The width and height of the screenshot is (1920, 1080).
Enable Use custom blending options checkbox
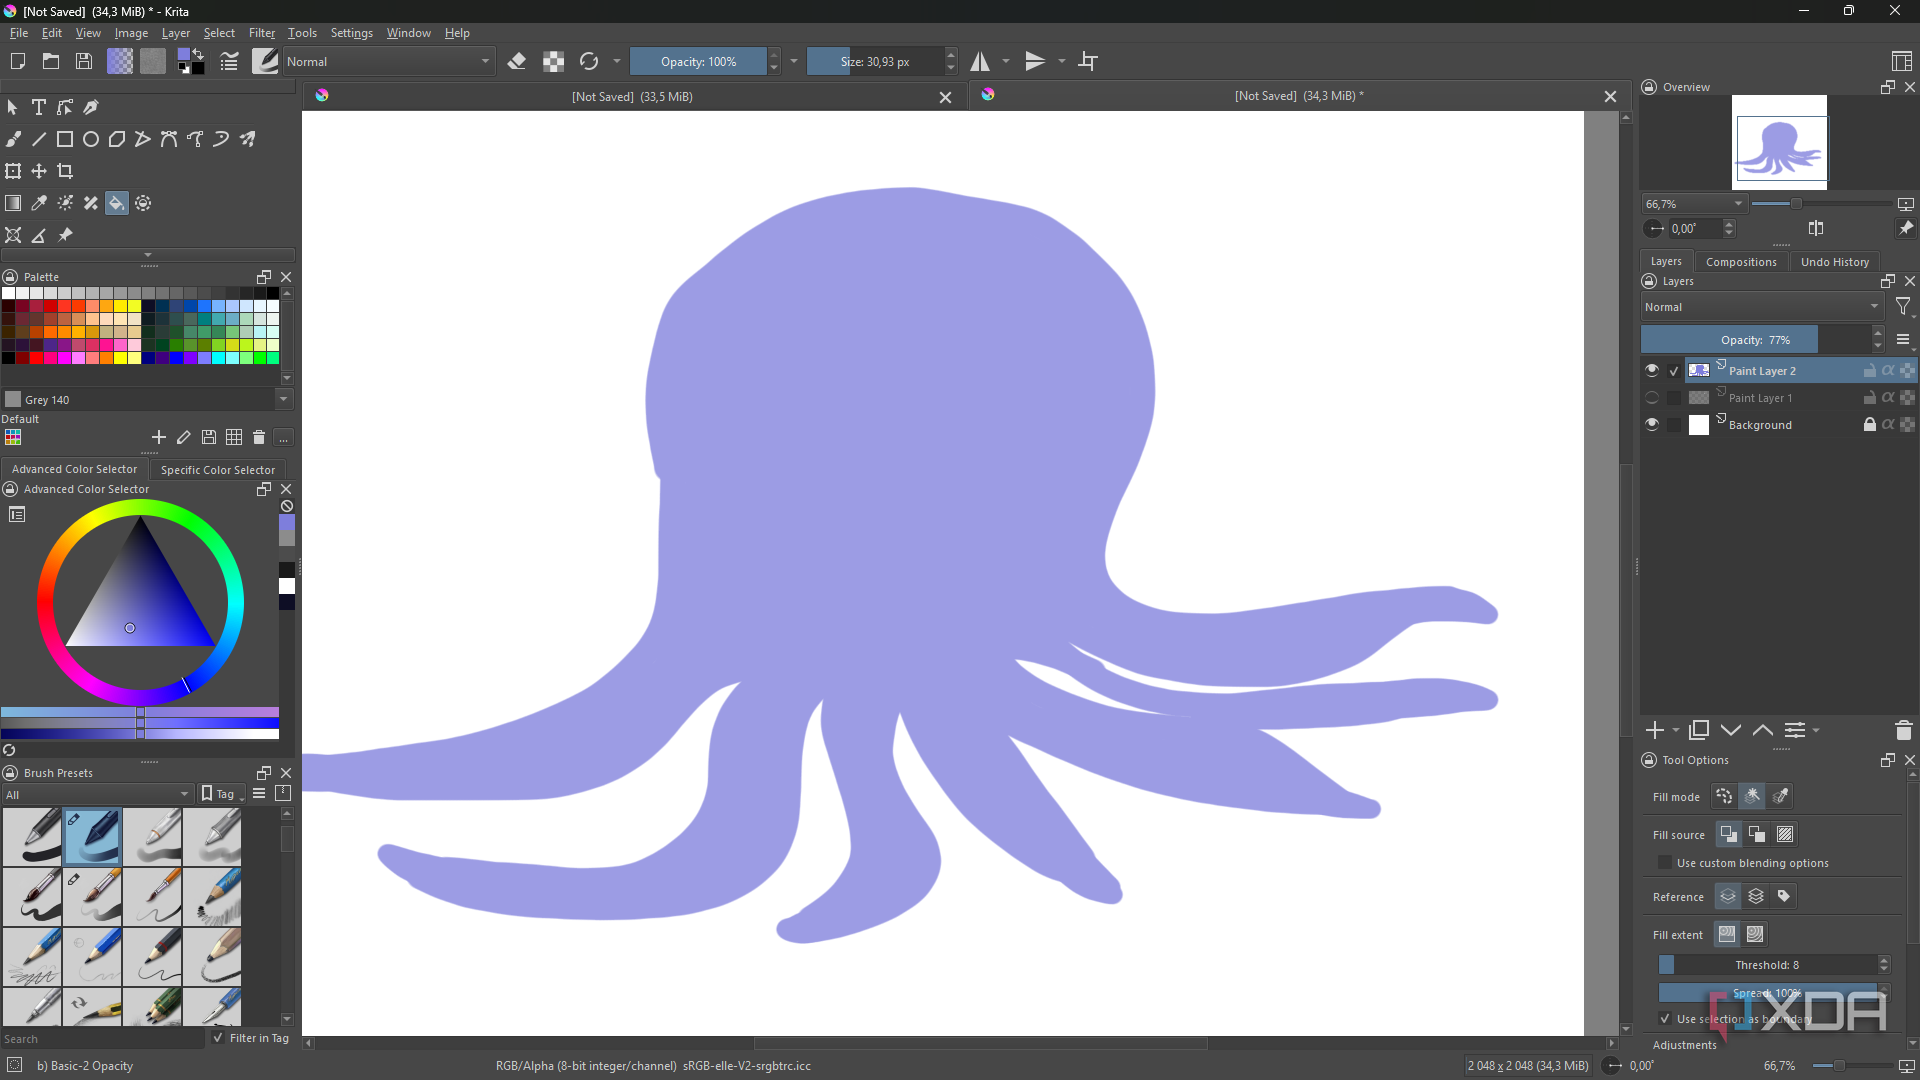click(1665, 862)
